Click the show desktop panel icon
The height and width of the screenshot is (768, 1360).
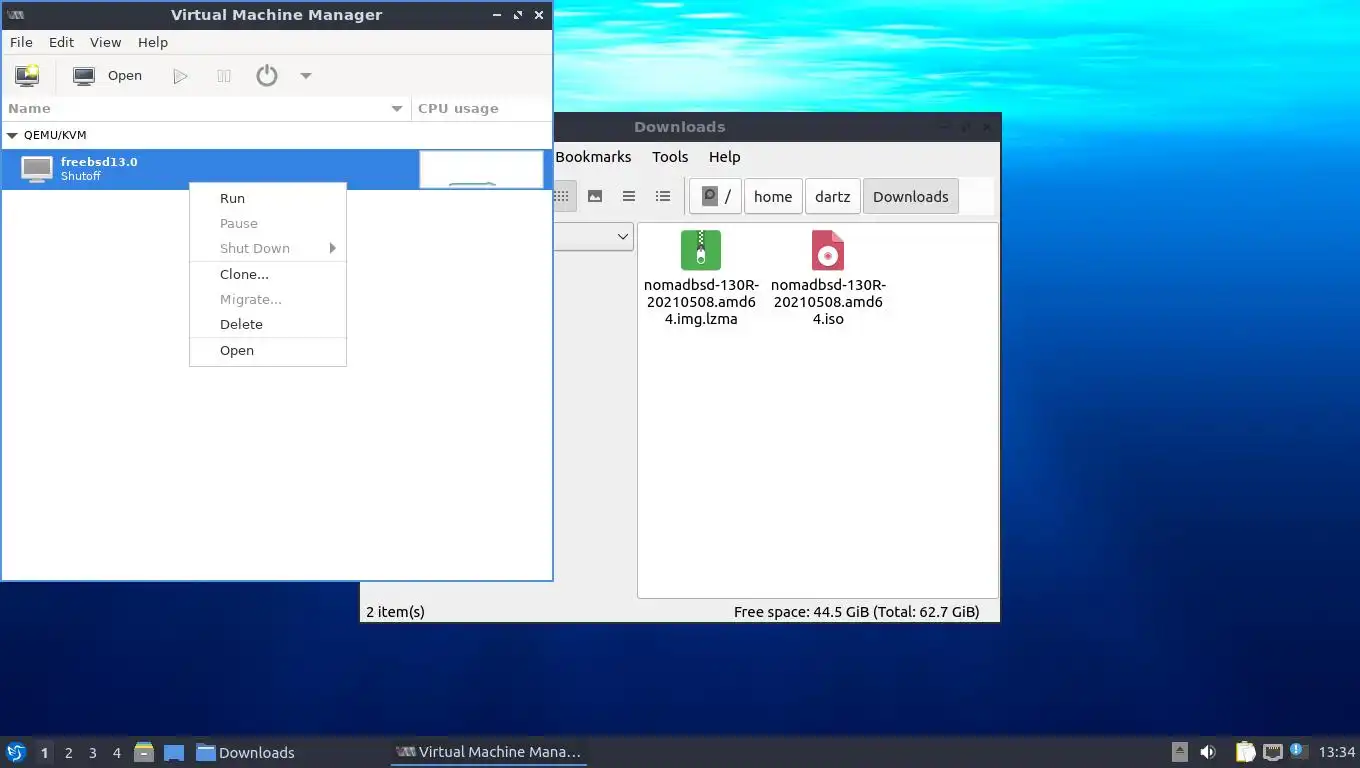click(174, 752)
